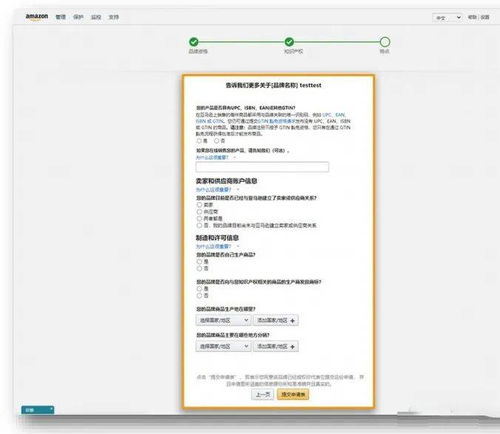Click the 帮助 link in the header

pos(472,17)
